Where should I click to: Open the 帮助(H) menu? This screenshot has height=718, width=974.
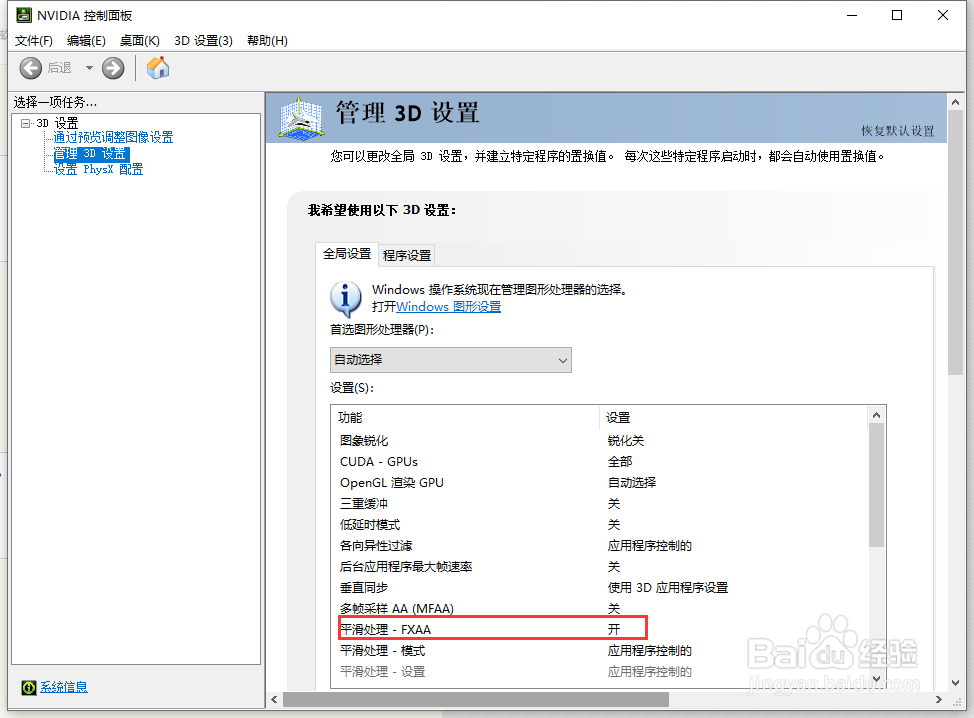tap(267, 41)
